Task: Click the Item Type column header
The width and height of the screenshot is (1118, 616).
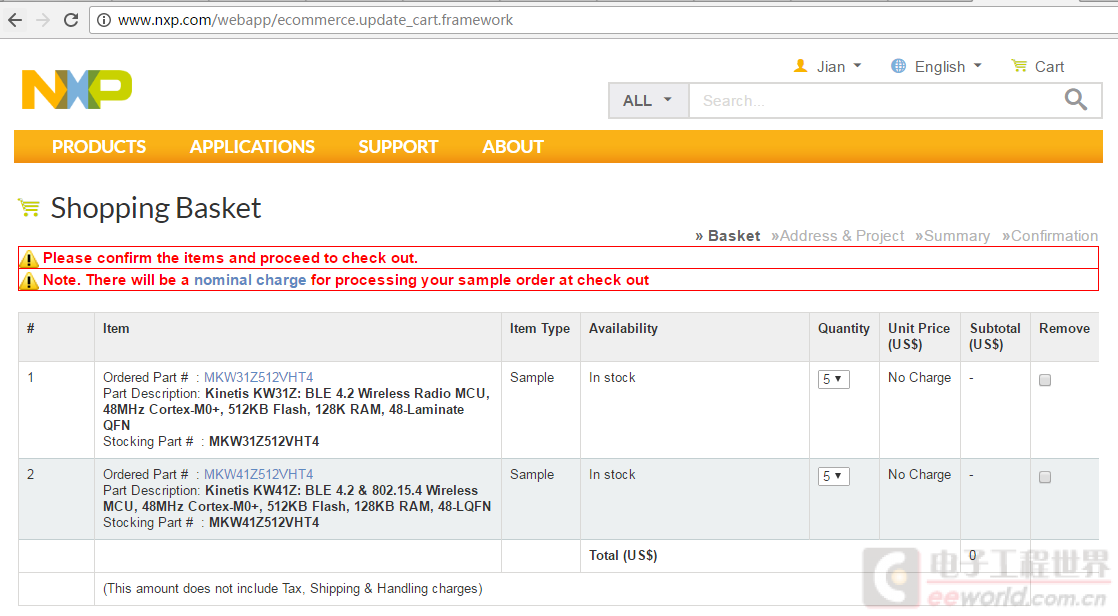Action: tap(540, 329)
